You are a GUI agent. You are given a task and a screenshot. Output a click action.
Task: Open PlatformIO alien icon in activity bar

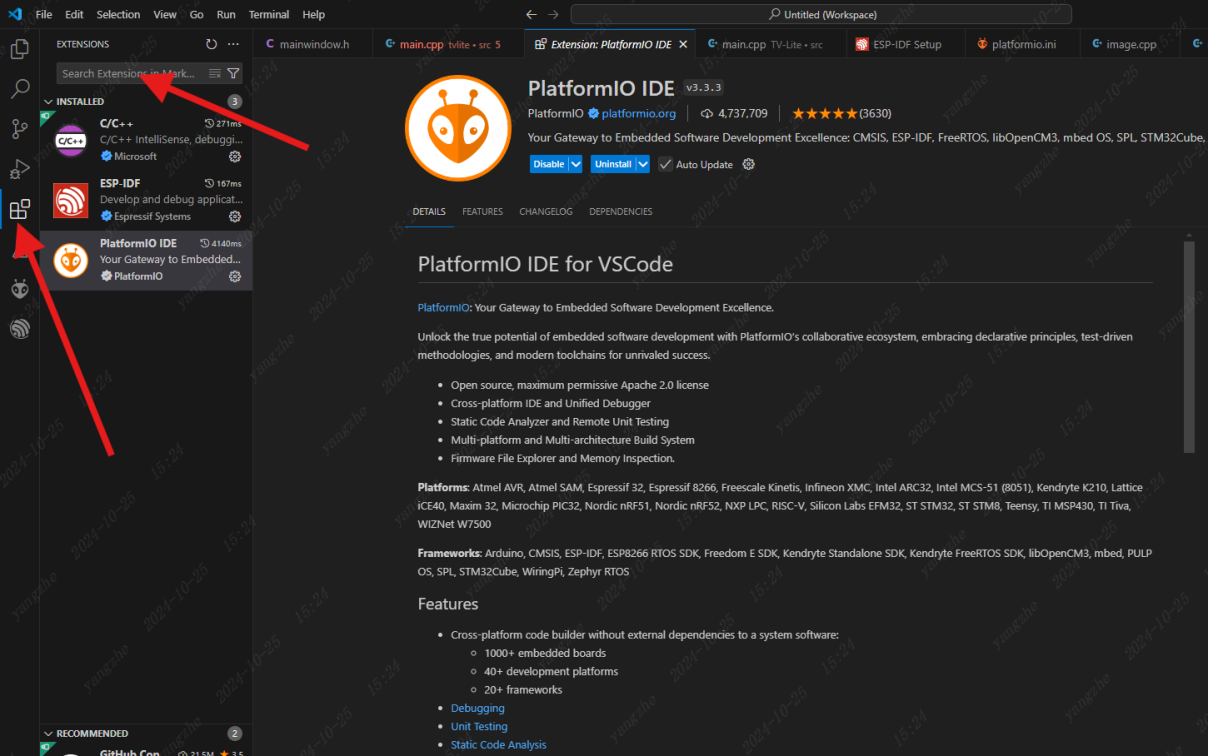(19, 289)
